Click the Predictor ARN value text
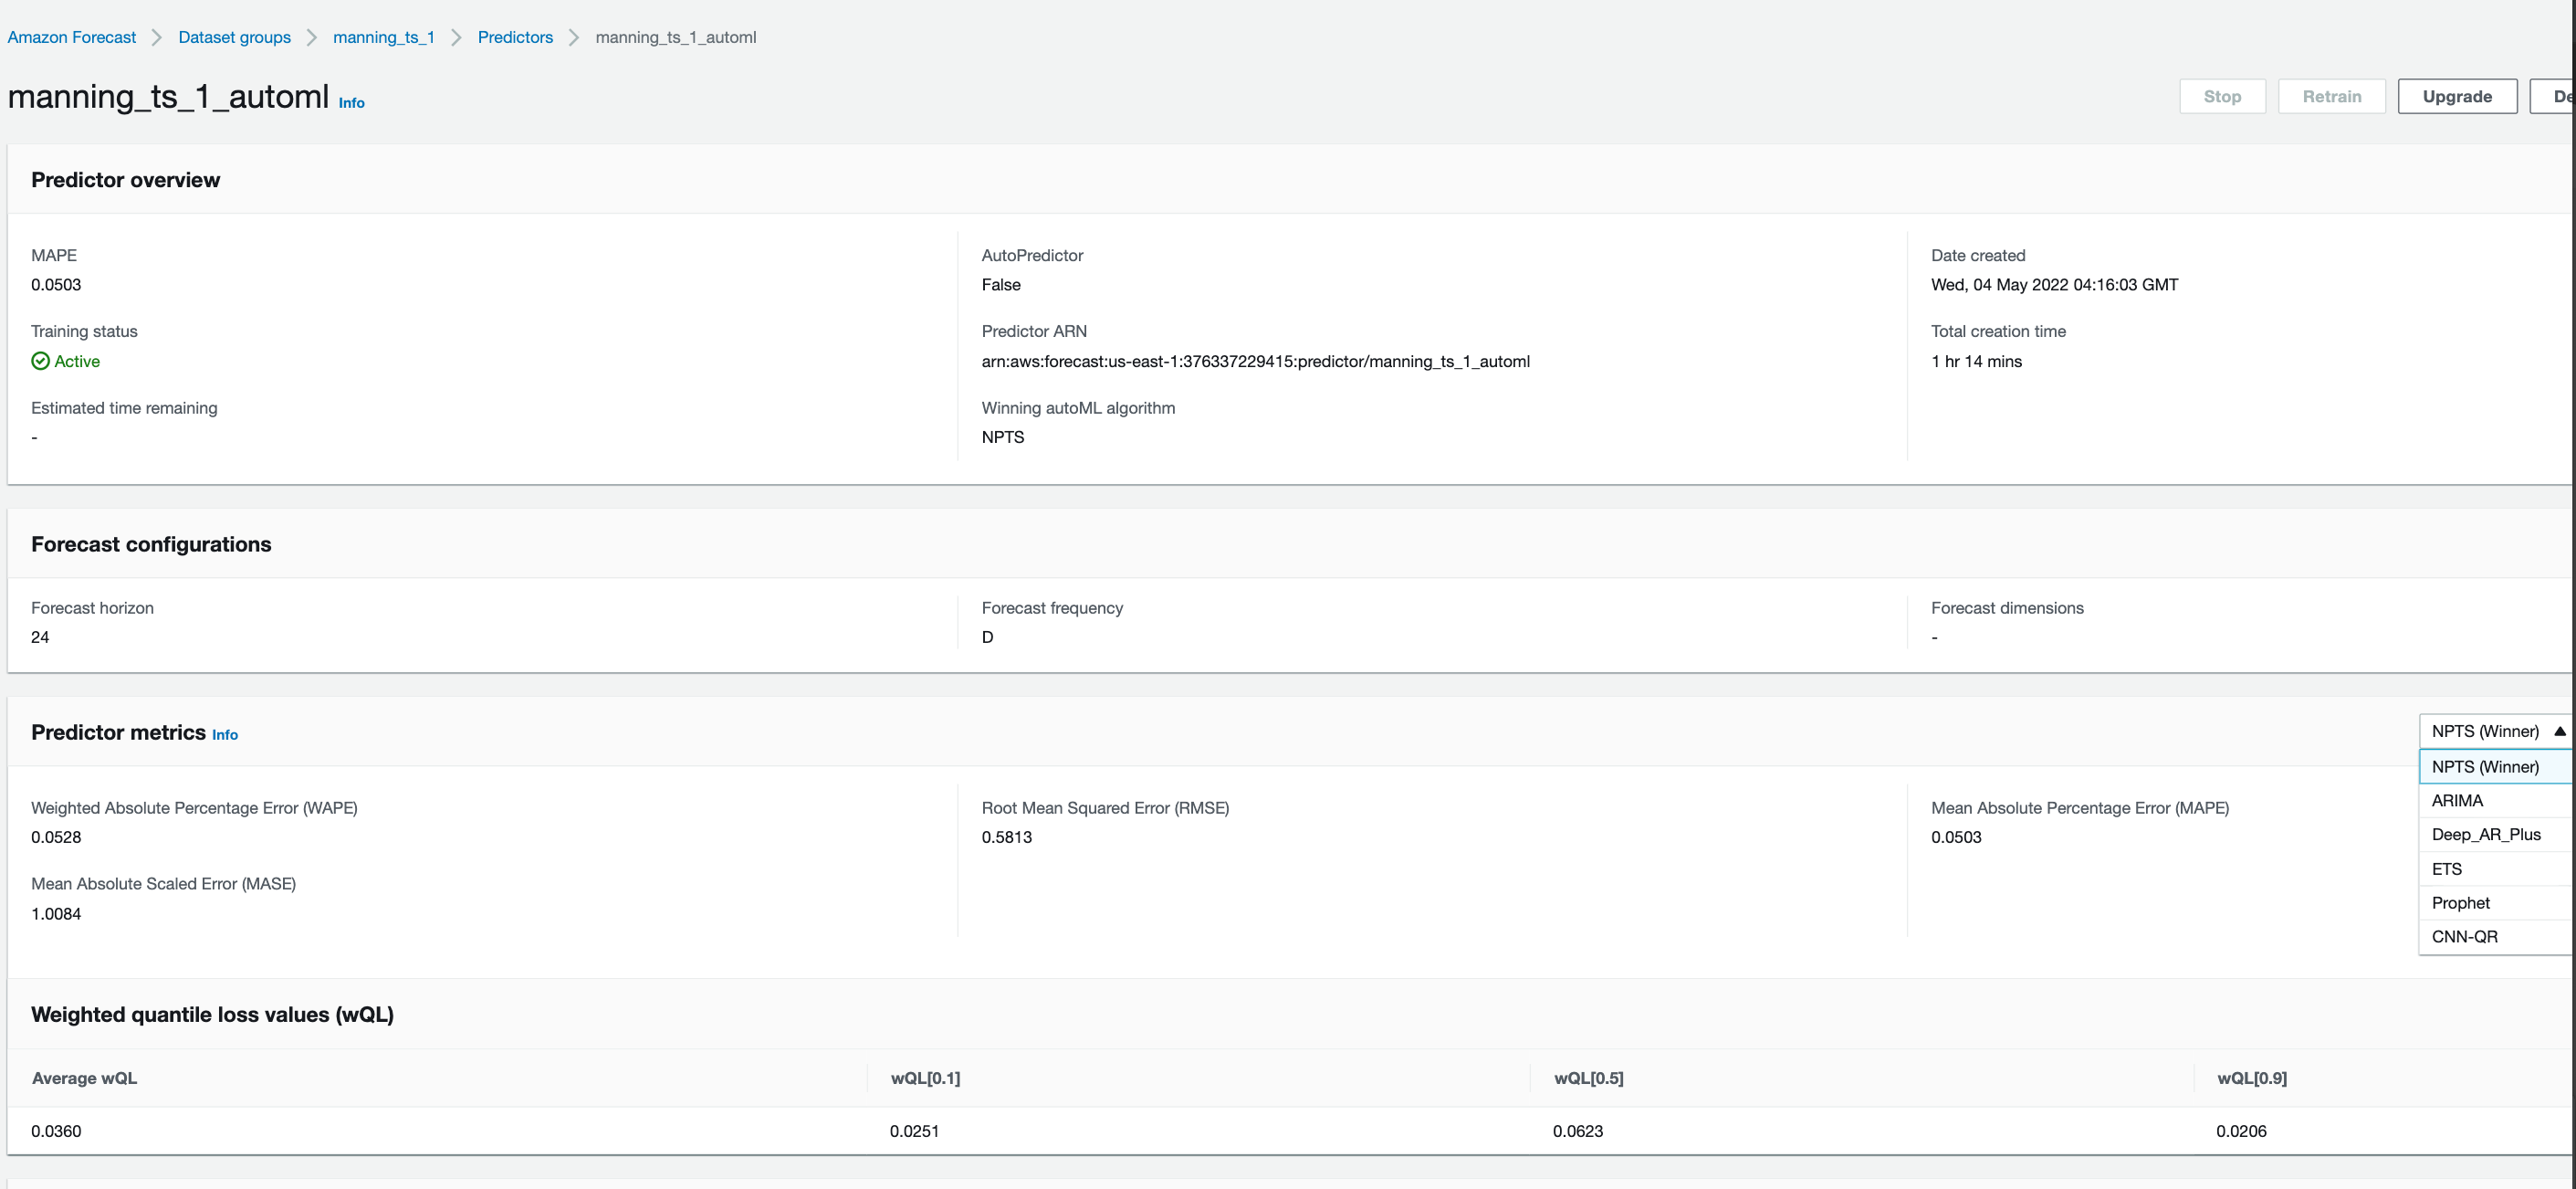 (1255, 361)
